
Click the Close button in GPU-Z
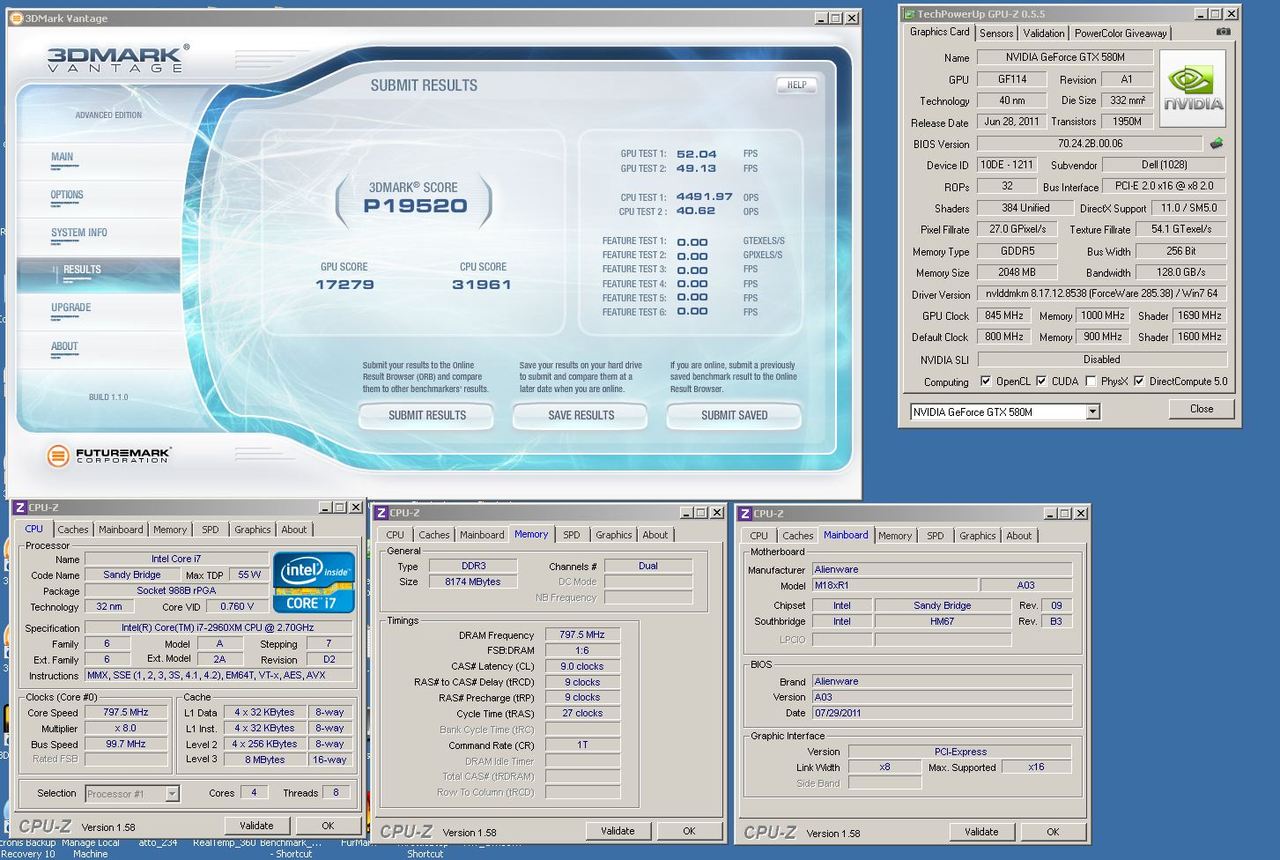1201,409
